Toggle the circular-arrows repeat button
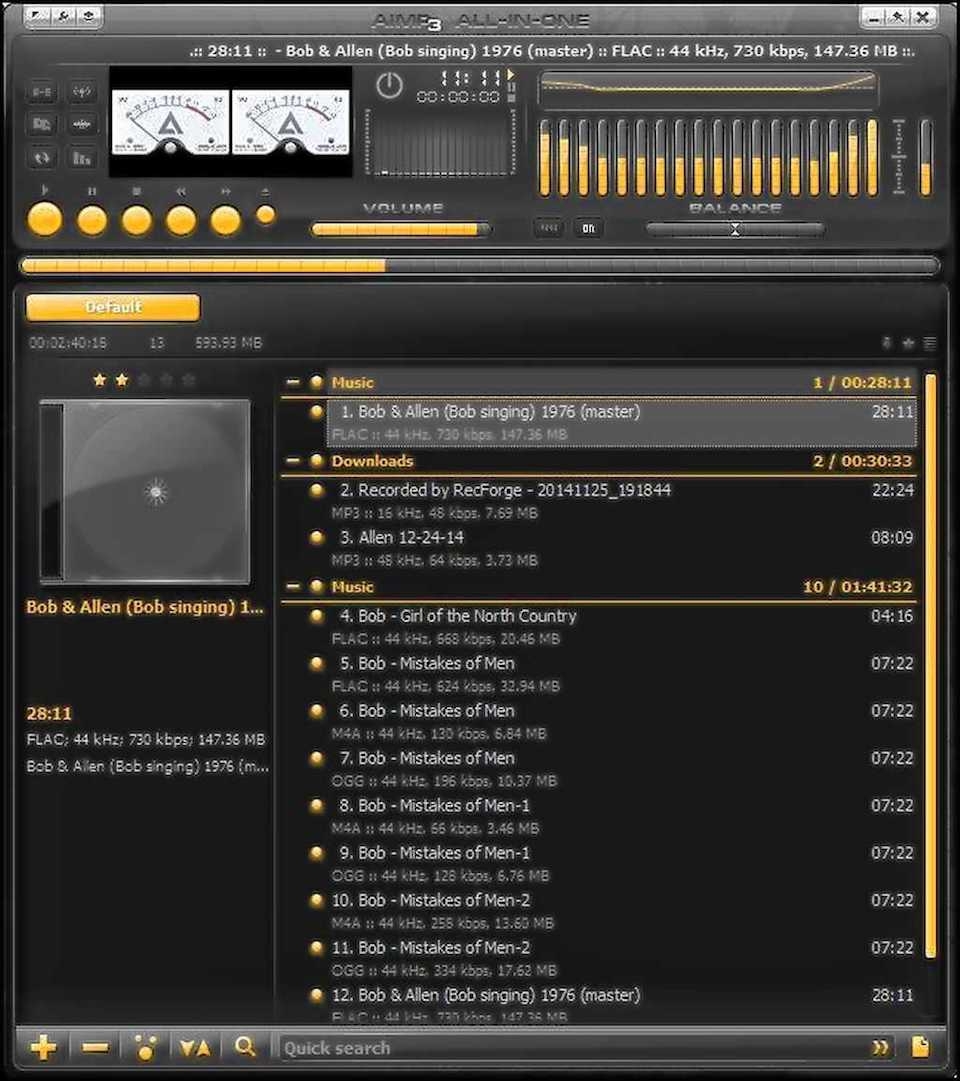 (x=41, y=158)
